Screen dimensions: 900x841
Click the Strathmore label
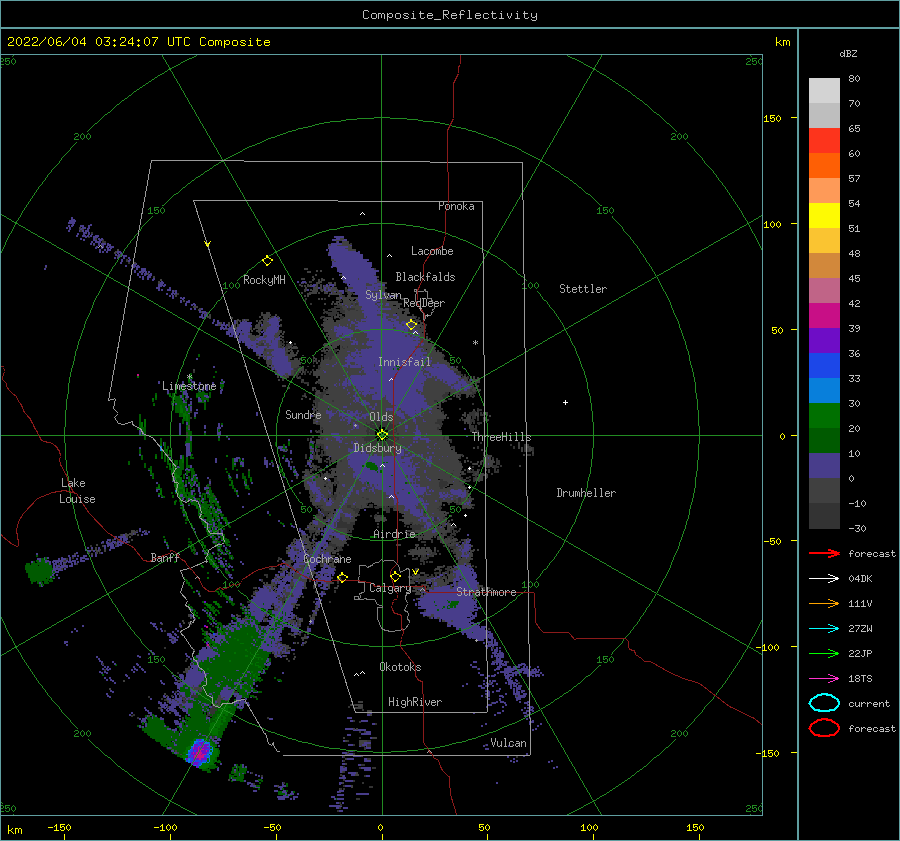click(x=486, y=592)
